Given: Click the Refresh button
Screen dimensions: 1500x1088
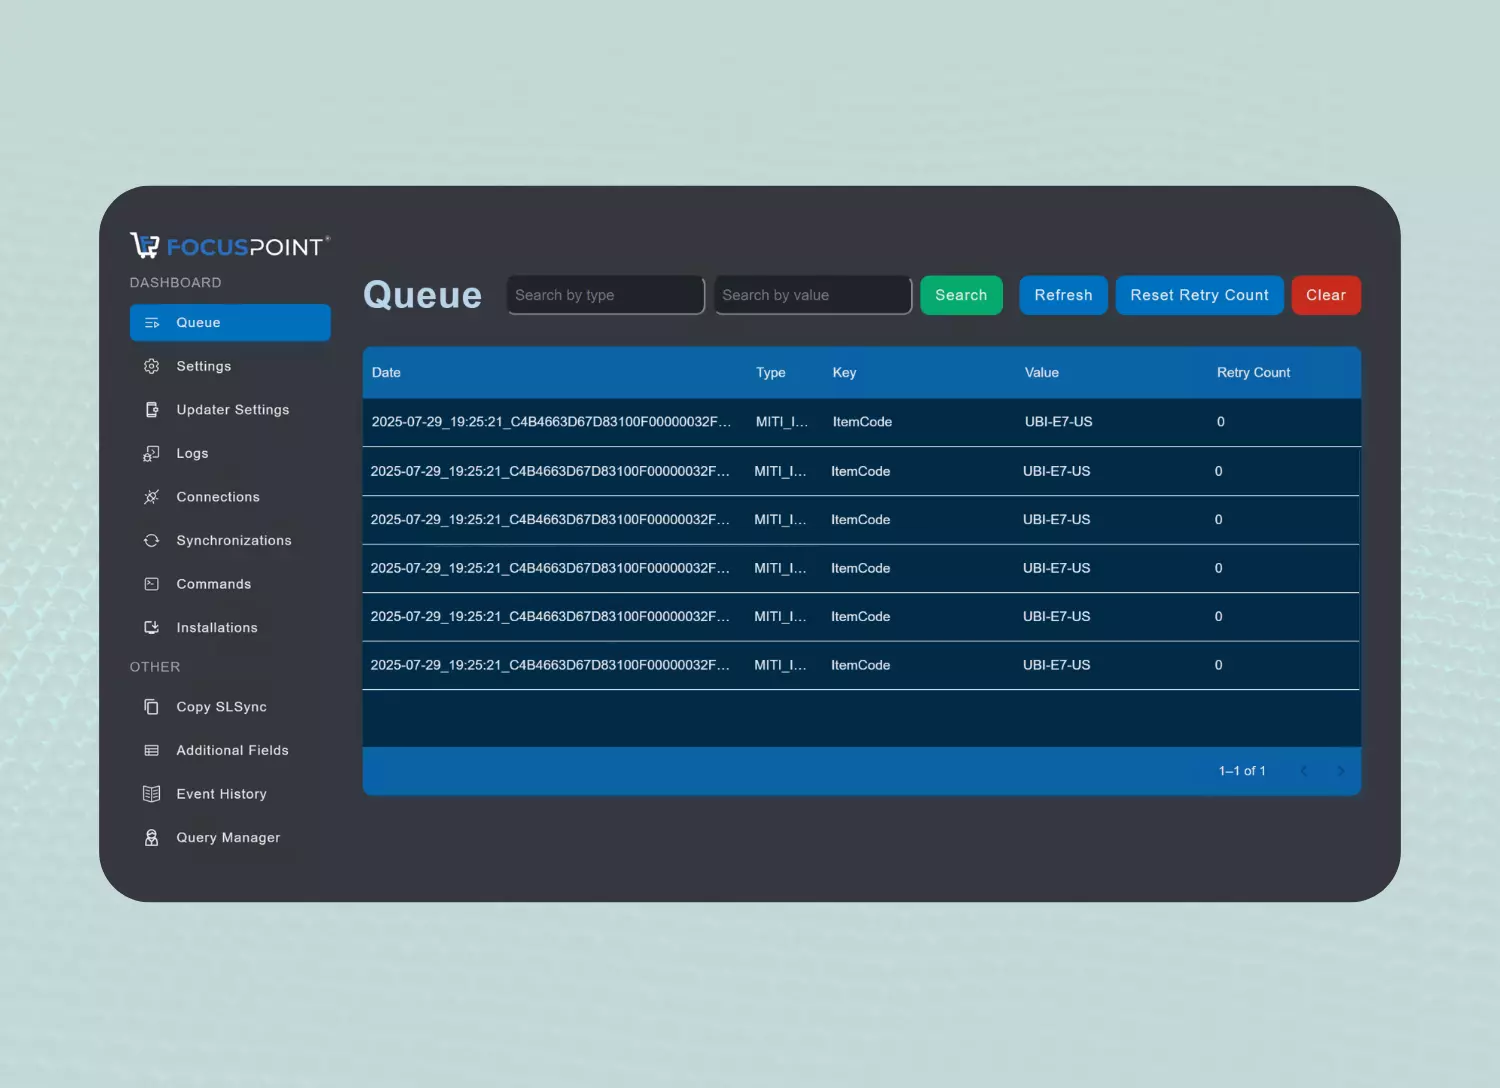Looking at the screenshot, I should click(x=1063, y=295).
